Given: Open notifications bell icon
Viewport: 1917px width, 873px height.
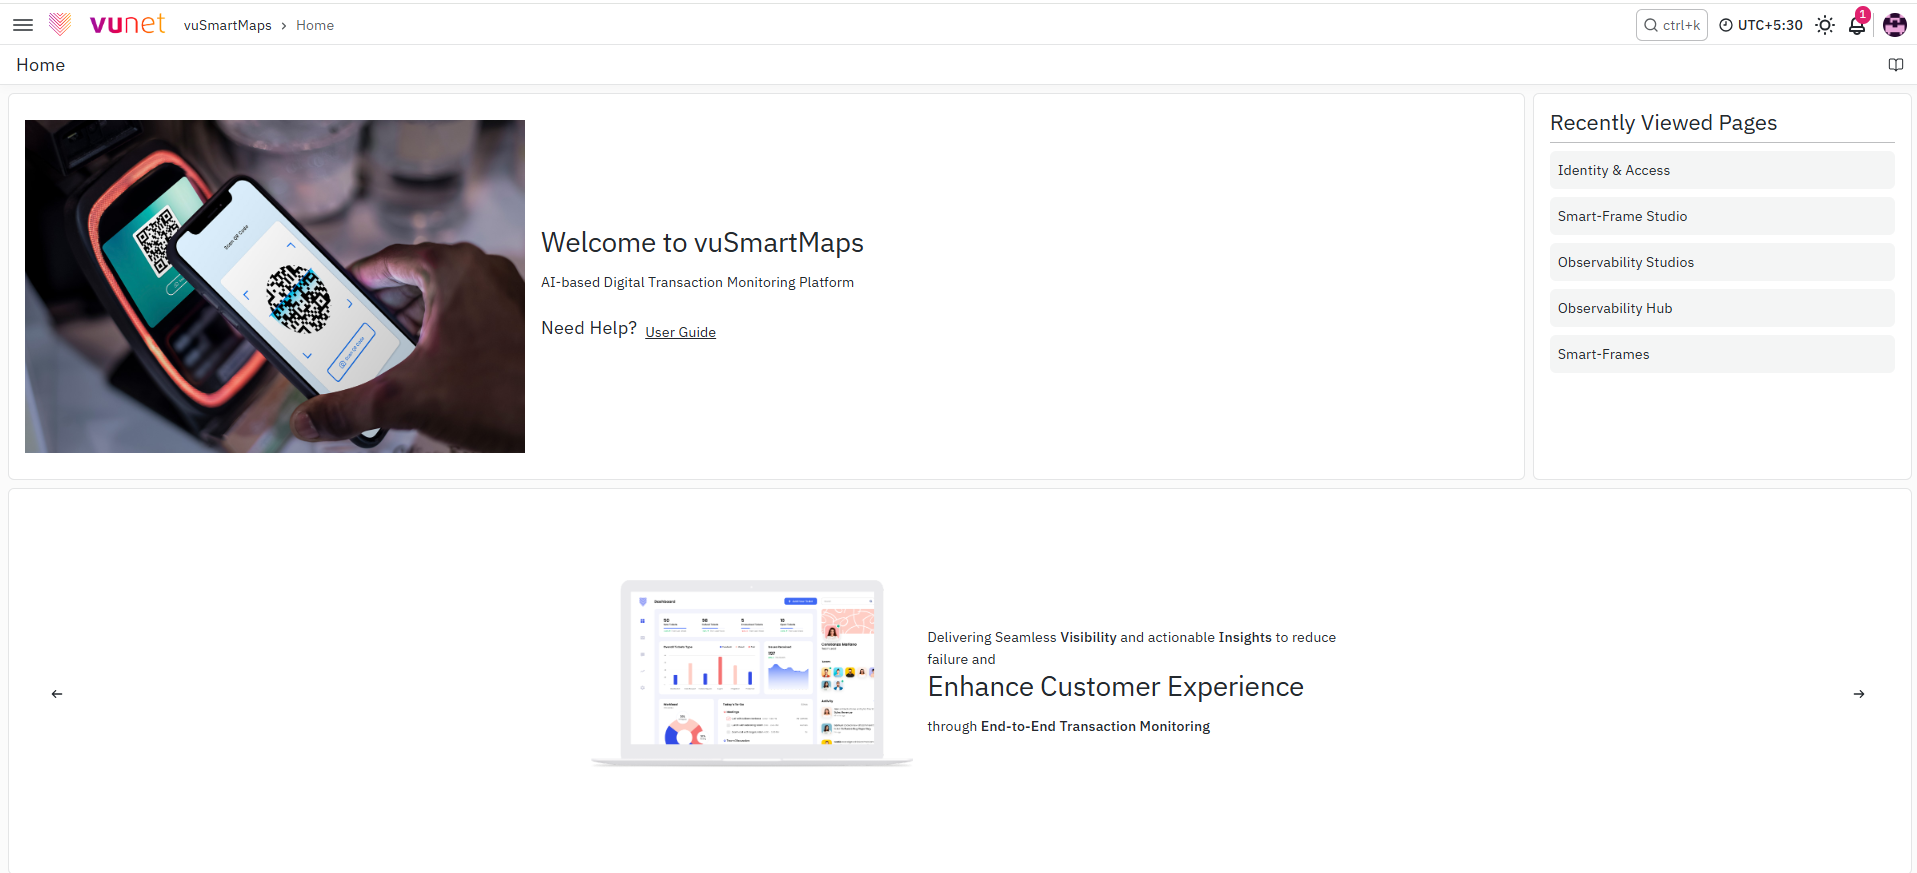Looking at the screenshot, I should coord(1857,25).
